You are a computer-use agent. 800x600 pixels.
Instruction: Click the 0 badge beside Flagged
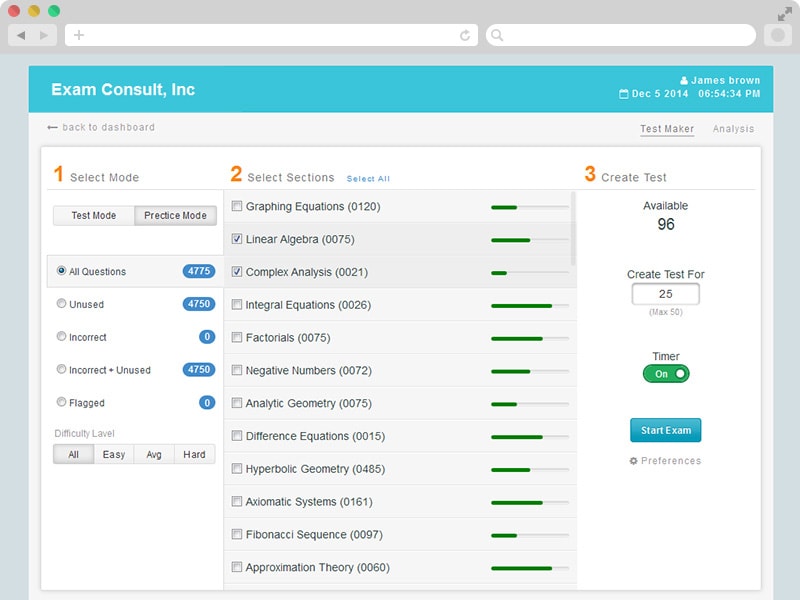click(x=207, y=403)
